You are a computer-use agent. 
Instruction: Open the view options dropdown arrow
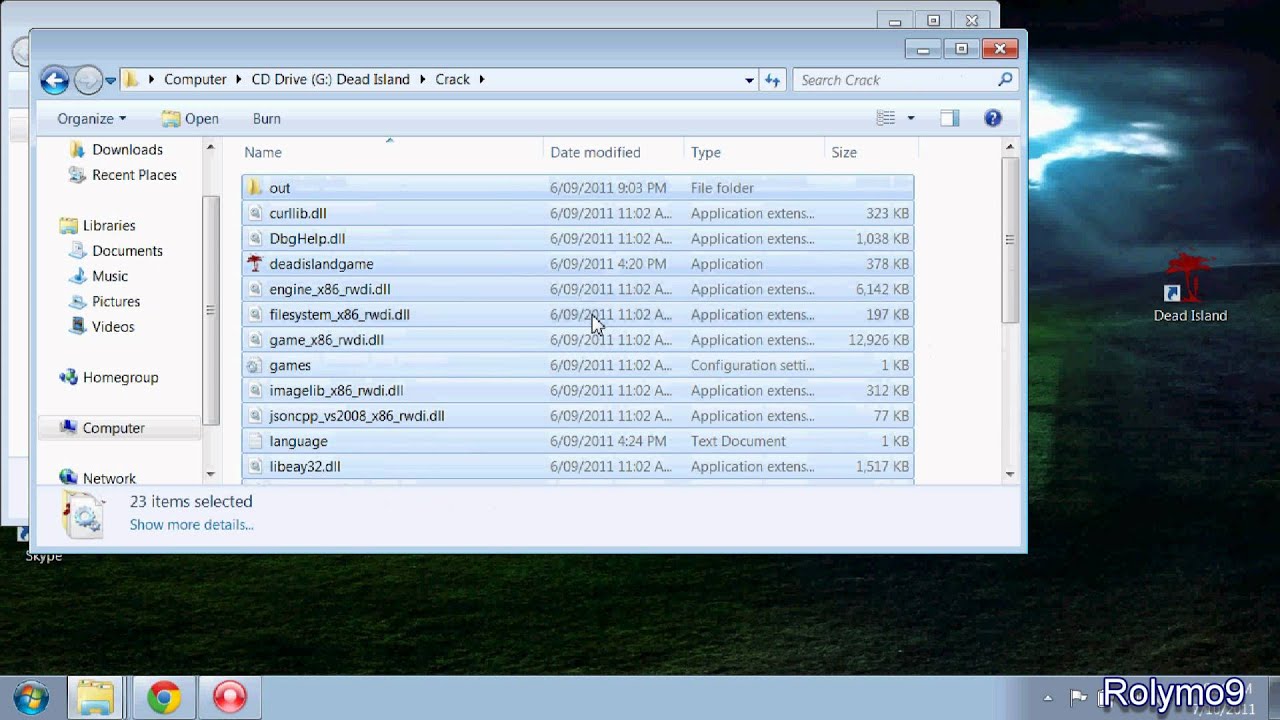(x=910, y=118)
